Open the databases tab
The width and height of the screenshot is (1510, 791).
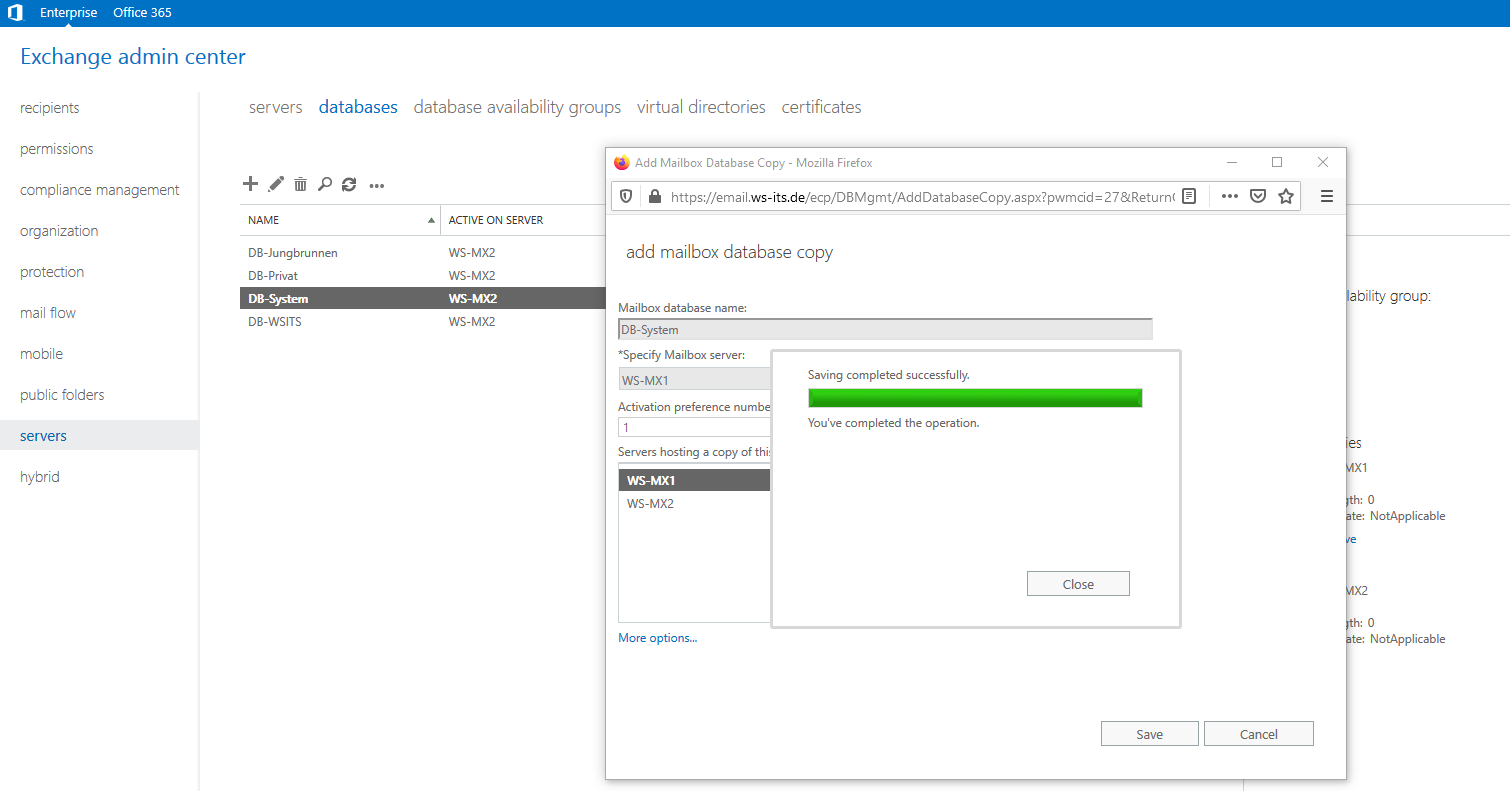(358, 107)
